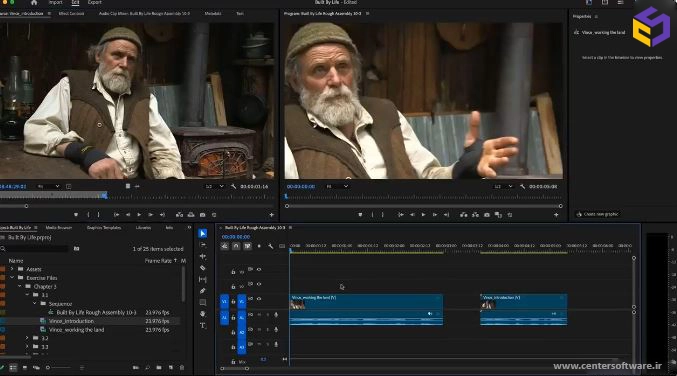This screenshot has width=677, height=376.
Task: Open Find in the Project panel footer
Action: [x=147, y=367]
